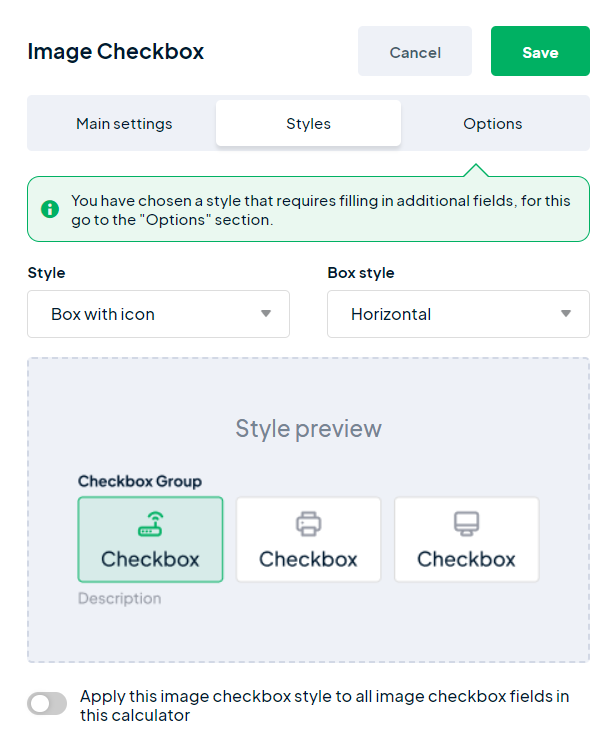Click the router icon in first checkbox box
The height and width of the screenshot is (740, 612).
150,524
